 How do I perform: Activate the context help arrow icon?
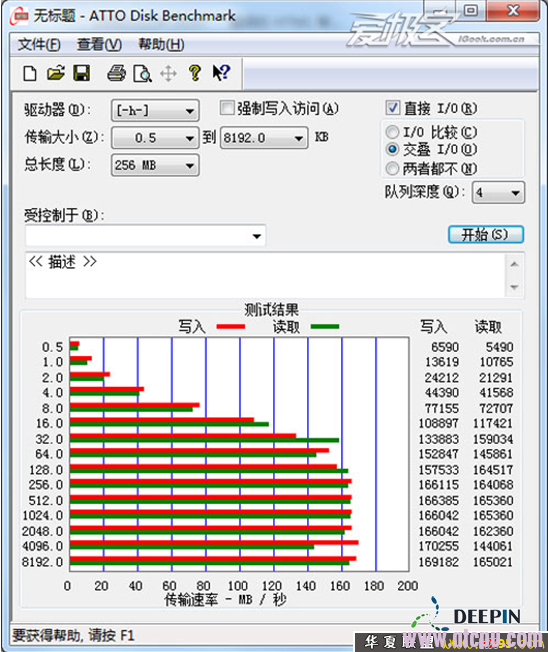coord(221,73)
